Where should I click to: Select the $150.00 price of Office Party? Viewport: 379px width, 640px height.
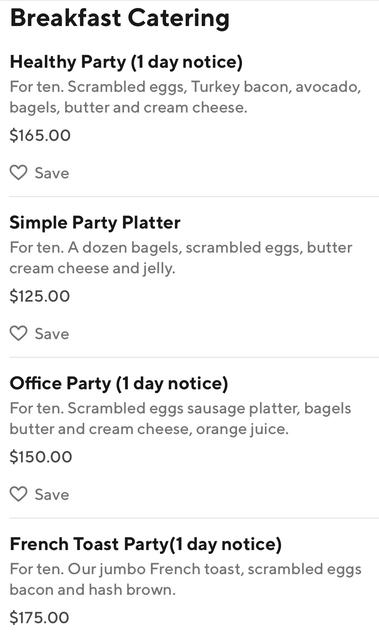click(41, 457)
